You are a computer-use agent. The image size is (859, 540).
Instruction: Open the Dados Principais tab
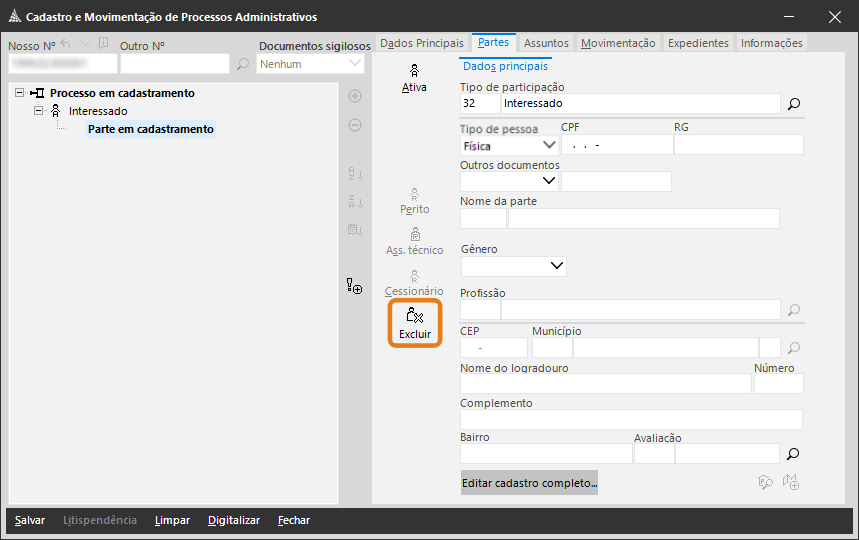422,43
